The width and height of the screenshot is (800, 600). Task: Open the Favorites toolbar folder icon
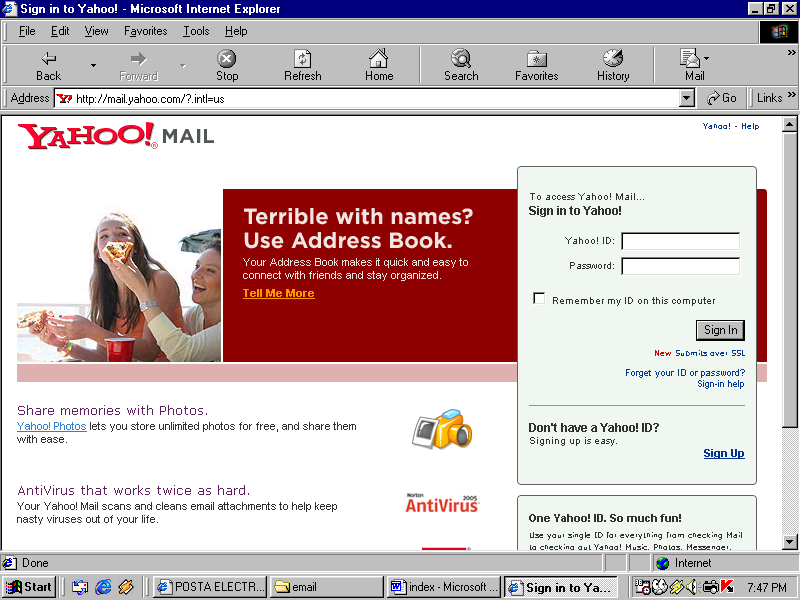click(536, 65)
